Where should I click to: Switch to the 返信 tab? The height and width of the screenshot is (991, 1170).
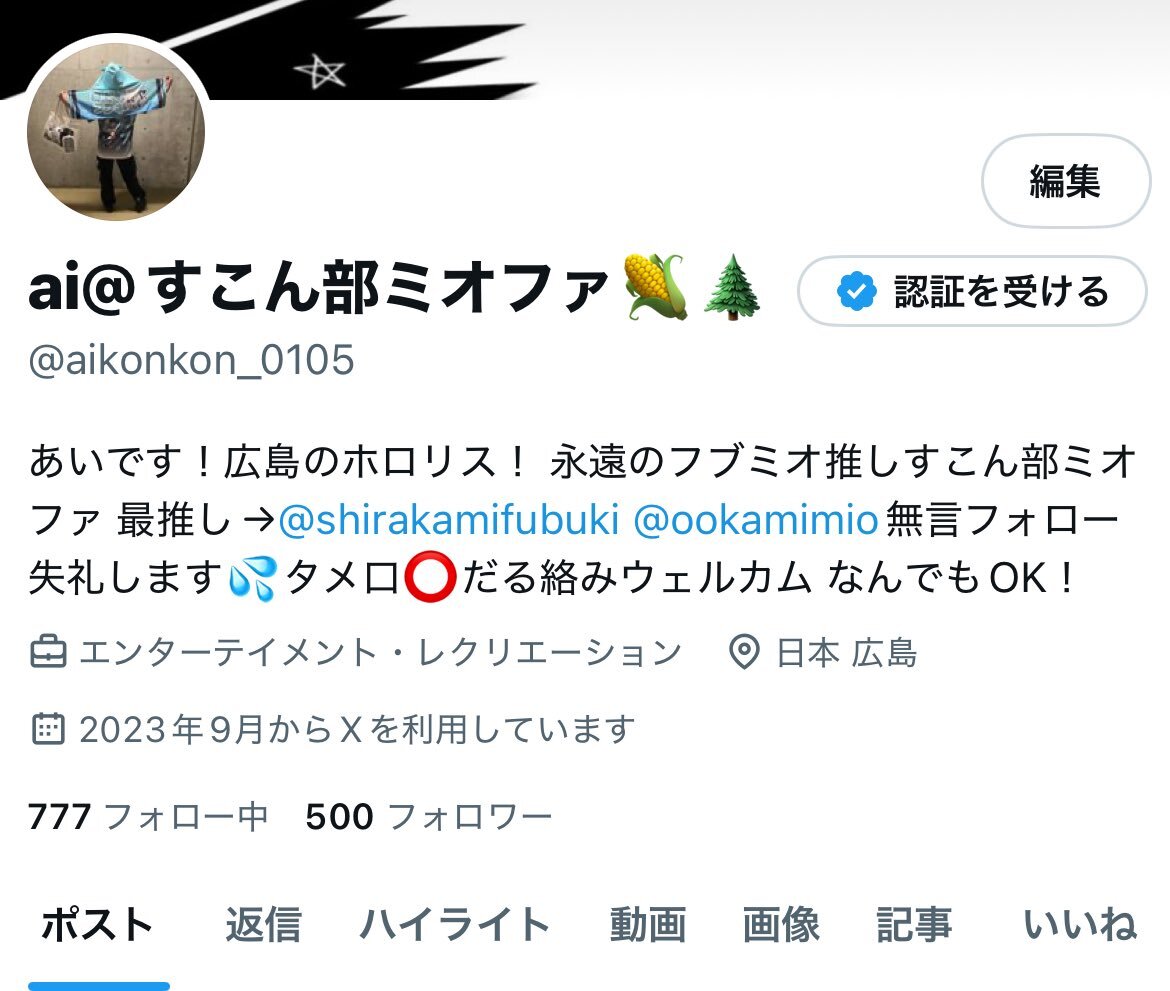tap(263, 925)
